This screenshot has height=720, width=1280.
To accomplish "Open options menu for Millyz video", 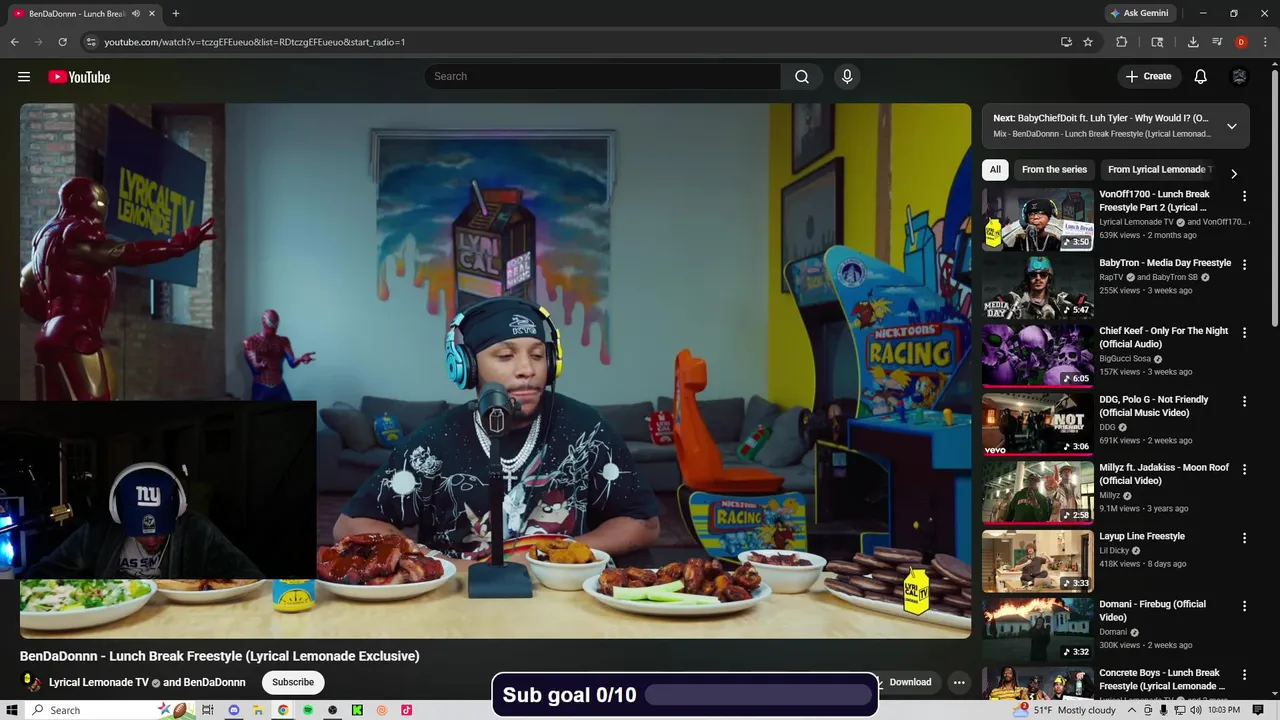I will coord(1244,470).
